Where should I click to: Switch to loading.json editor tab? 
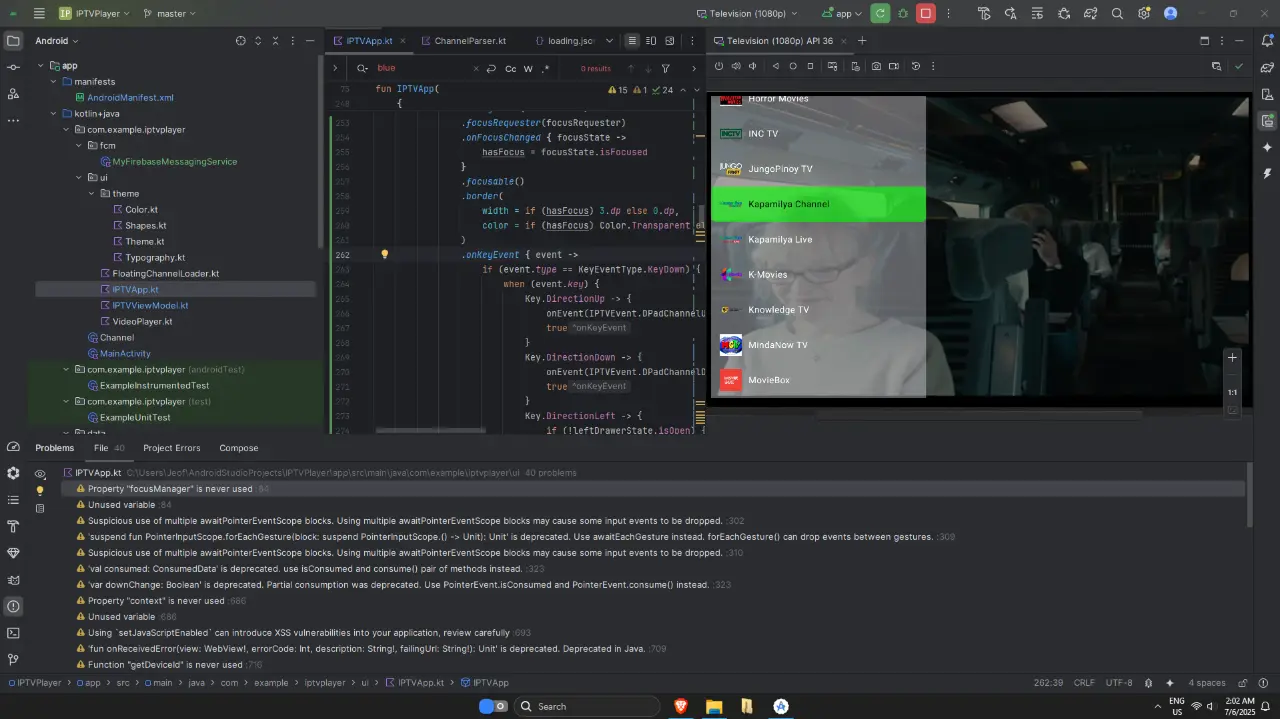click(x=563, y=41)
